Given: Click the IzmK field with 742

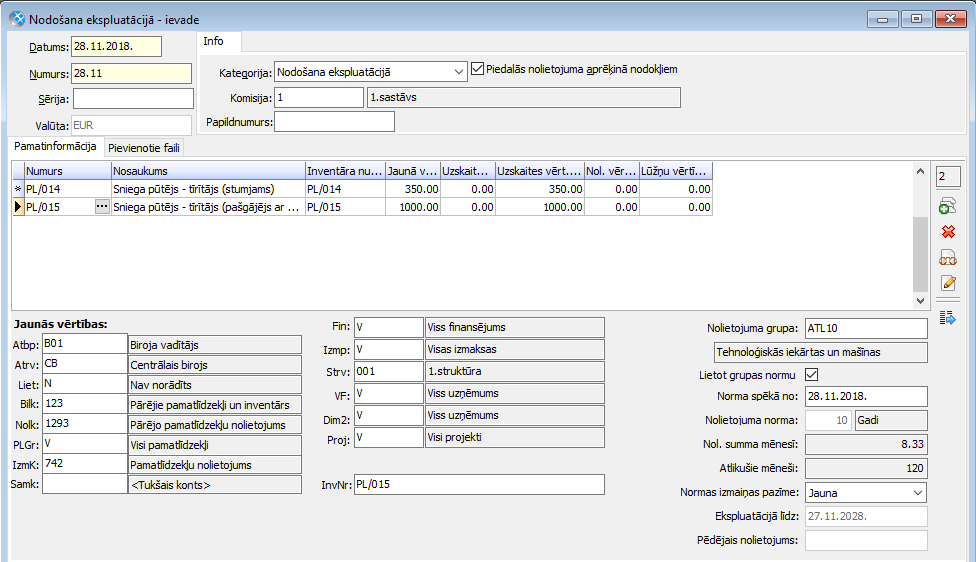Looking at the screenshot, I should point(85,464).
